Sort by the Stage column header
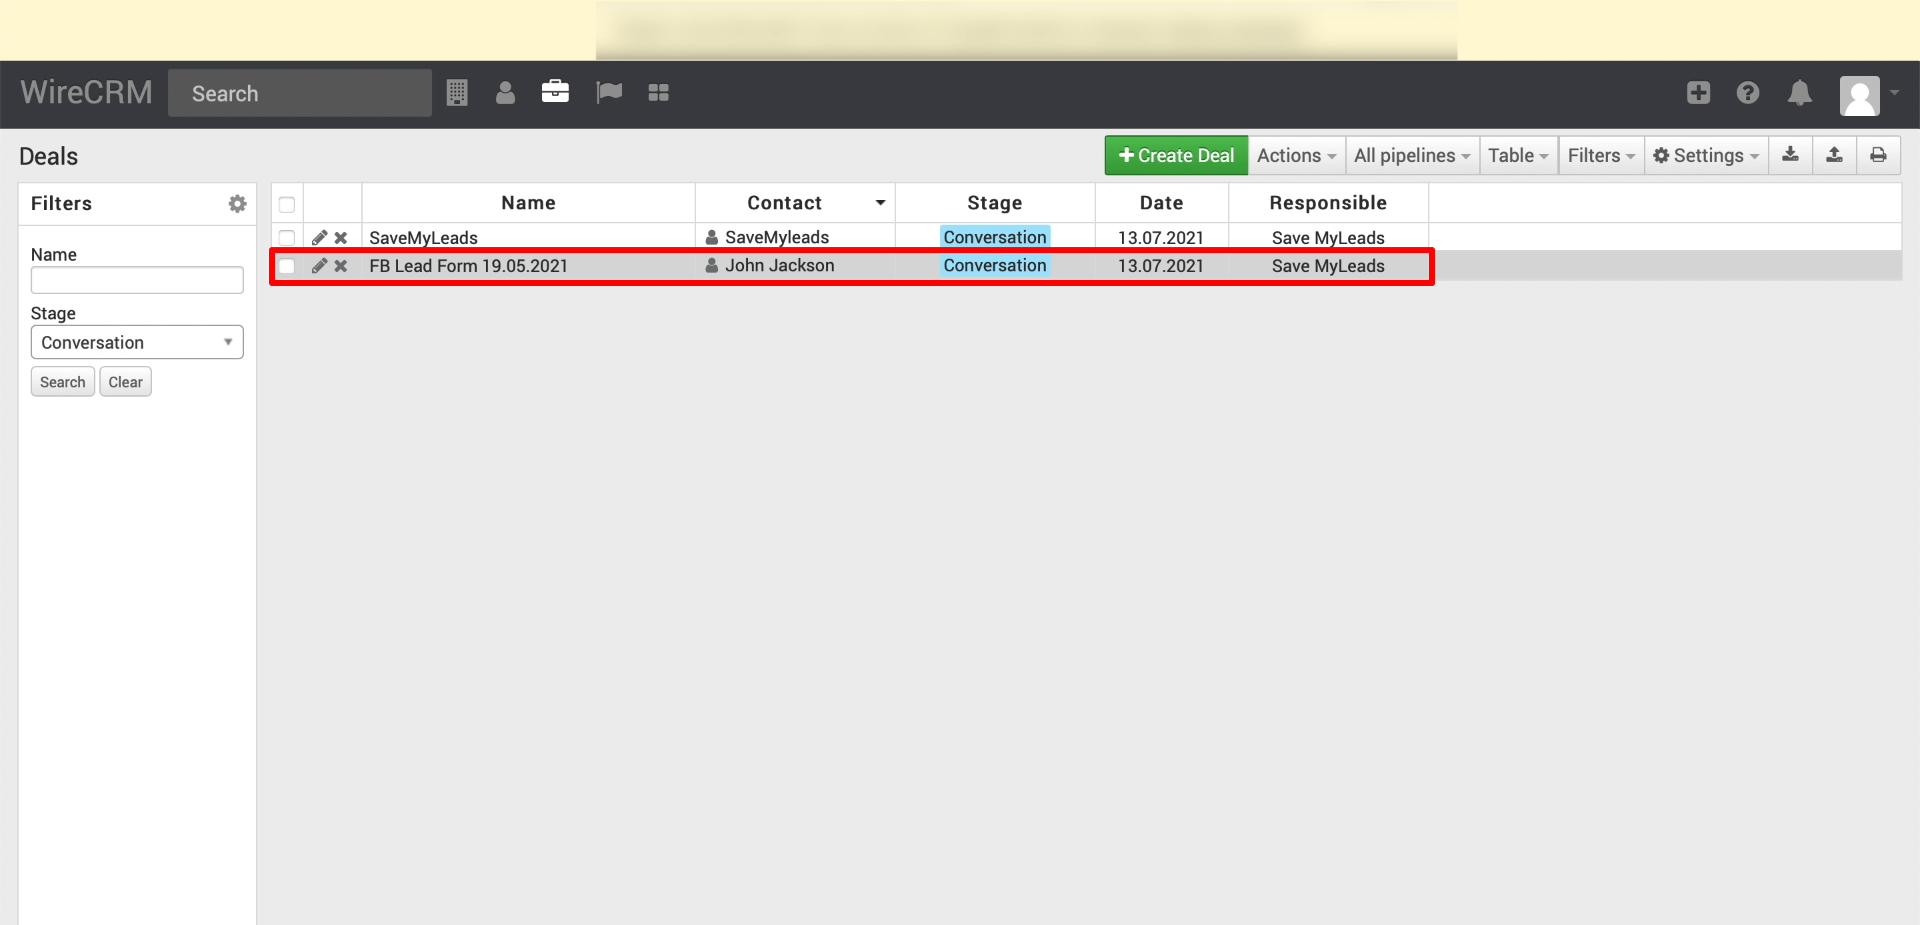Screen dimensions: 1920x925 point(994,203)
